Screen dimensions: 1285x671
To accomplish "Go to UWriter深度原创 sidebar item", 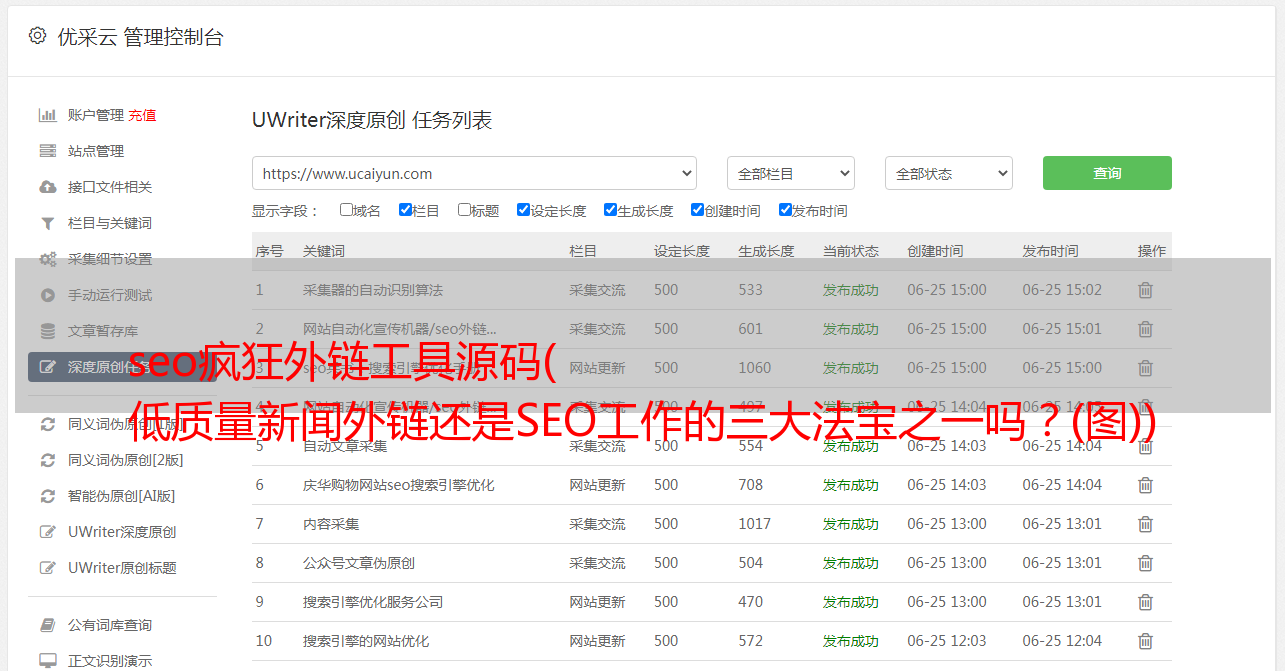I will coord(123,532).
